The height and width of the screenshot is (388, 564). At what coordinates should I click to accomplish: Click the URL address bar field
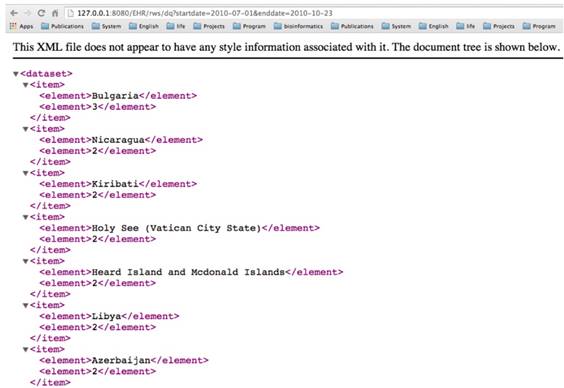tap(313, 13)
